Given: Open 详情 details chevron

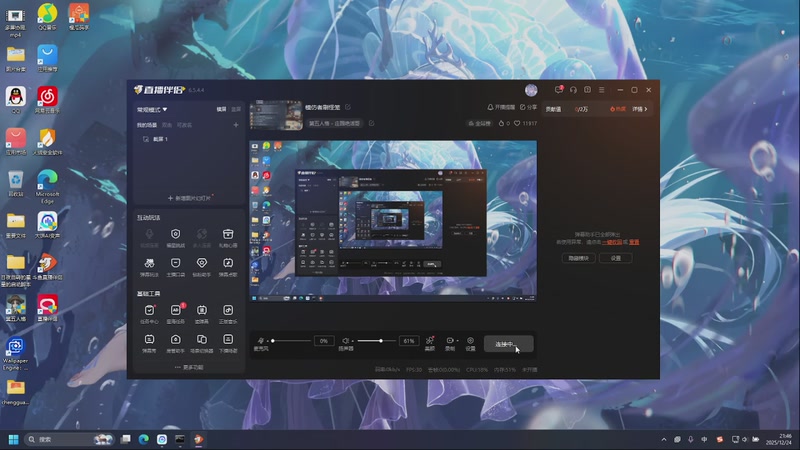Looking at the screenshot, I should 640,109.
